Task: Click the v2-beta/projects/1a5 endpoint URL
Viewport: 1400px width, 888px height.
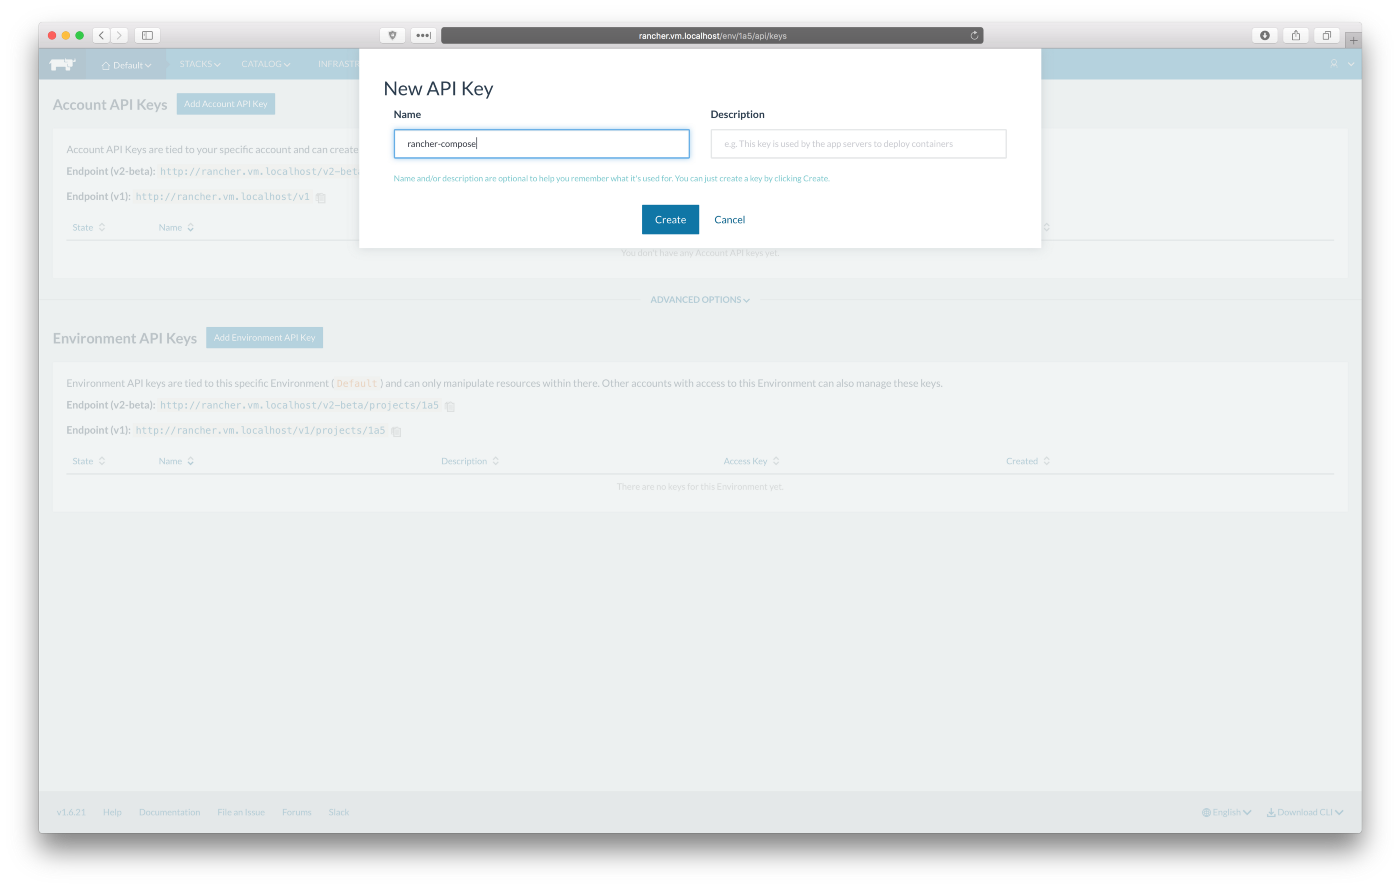Action: pos(299,405)
